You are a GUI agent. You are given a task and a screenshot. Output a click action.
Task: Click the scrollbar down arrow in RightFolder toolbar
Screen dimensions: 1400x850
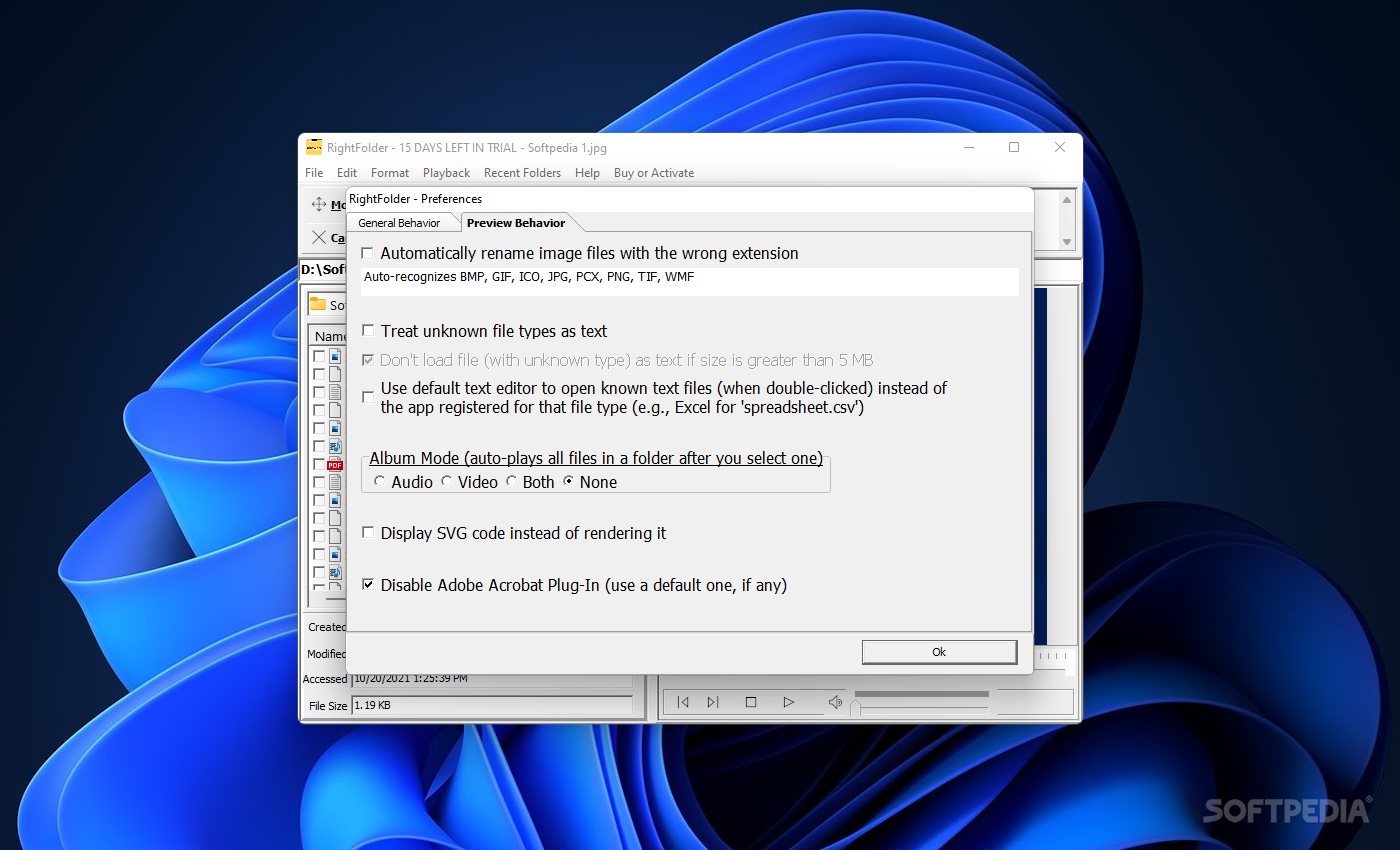1067,242
